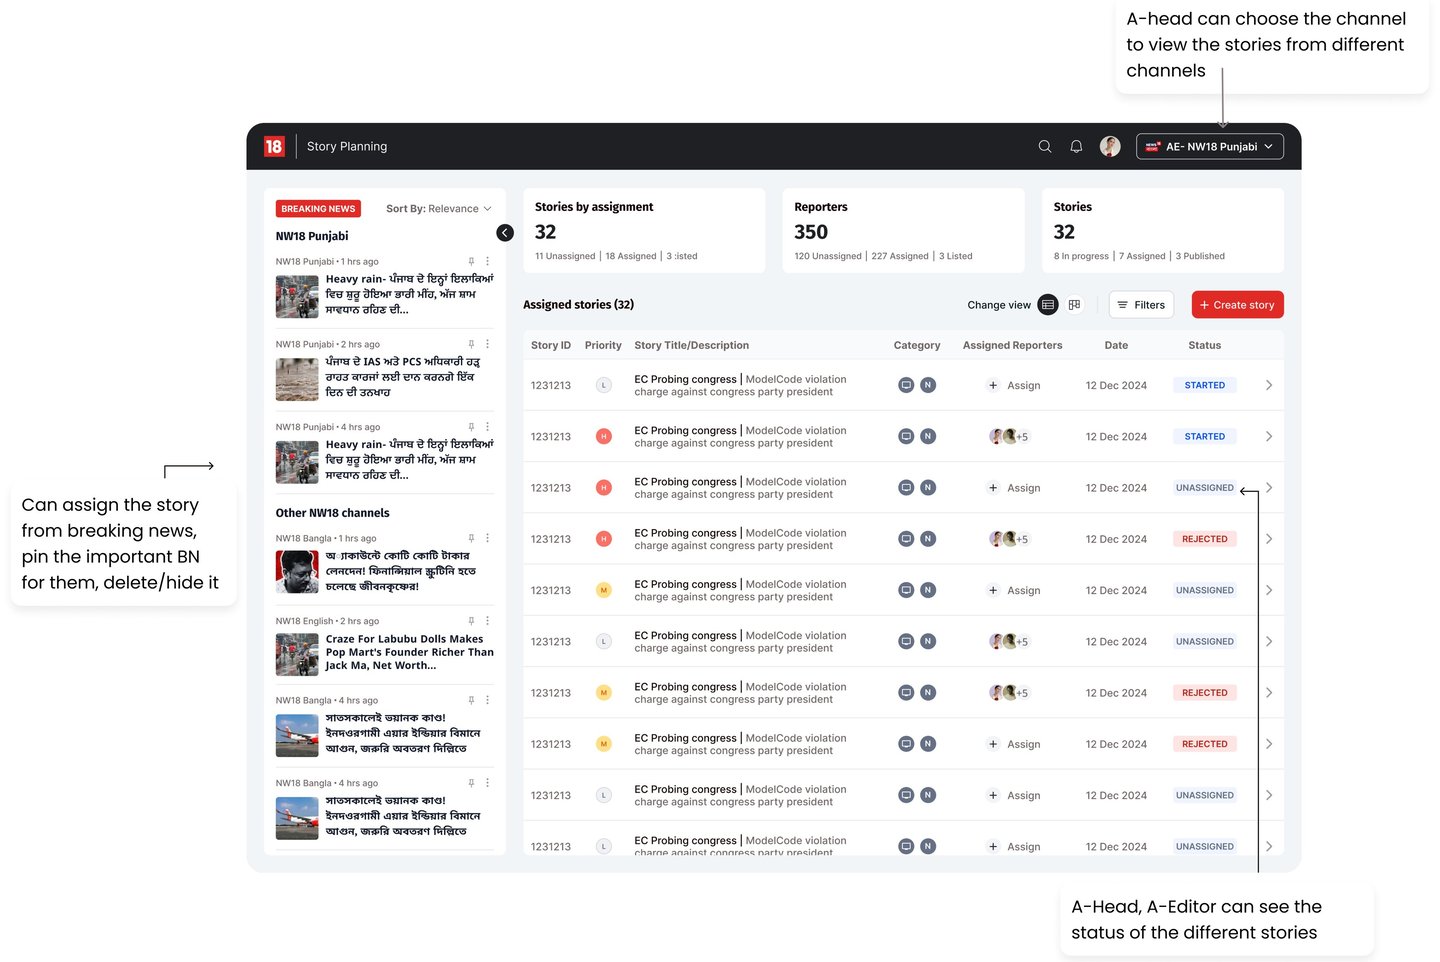Expand the high-priority UNASSIGNED story row chevron

point(1269,488)
